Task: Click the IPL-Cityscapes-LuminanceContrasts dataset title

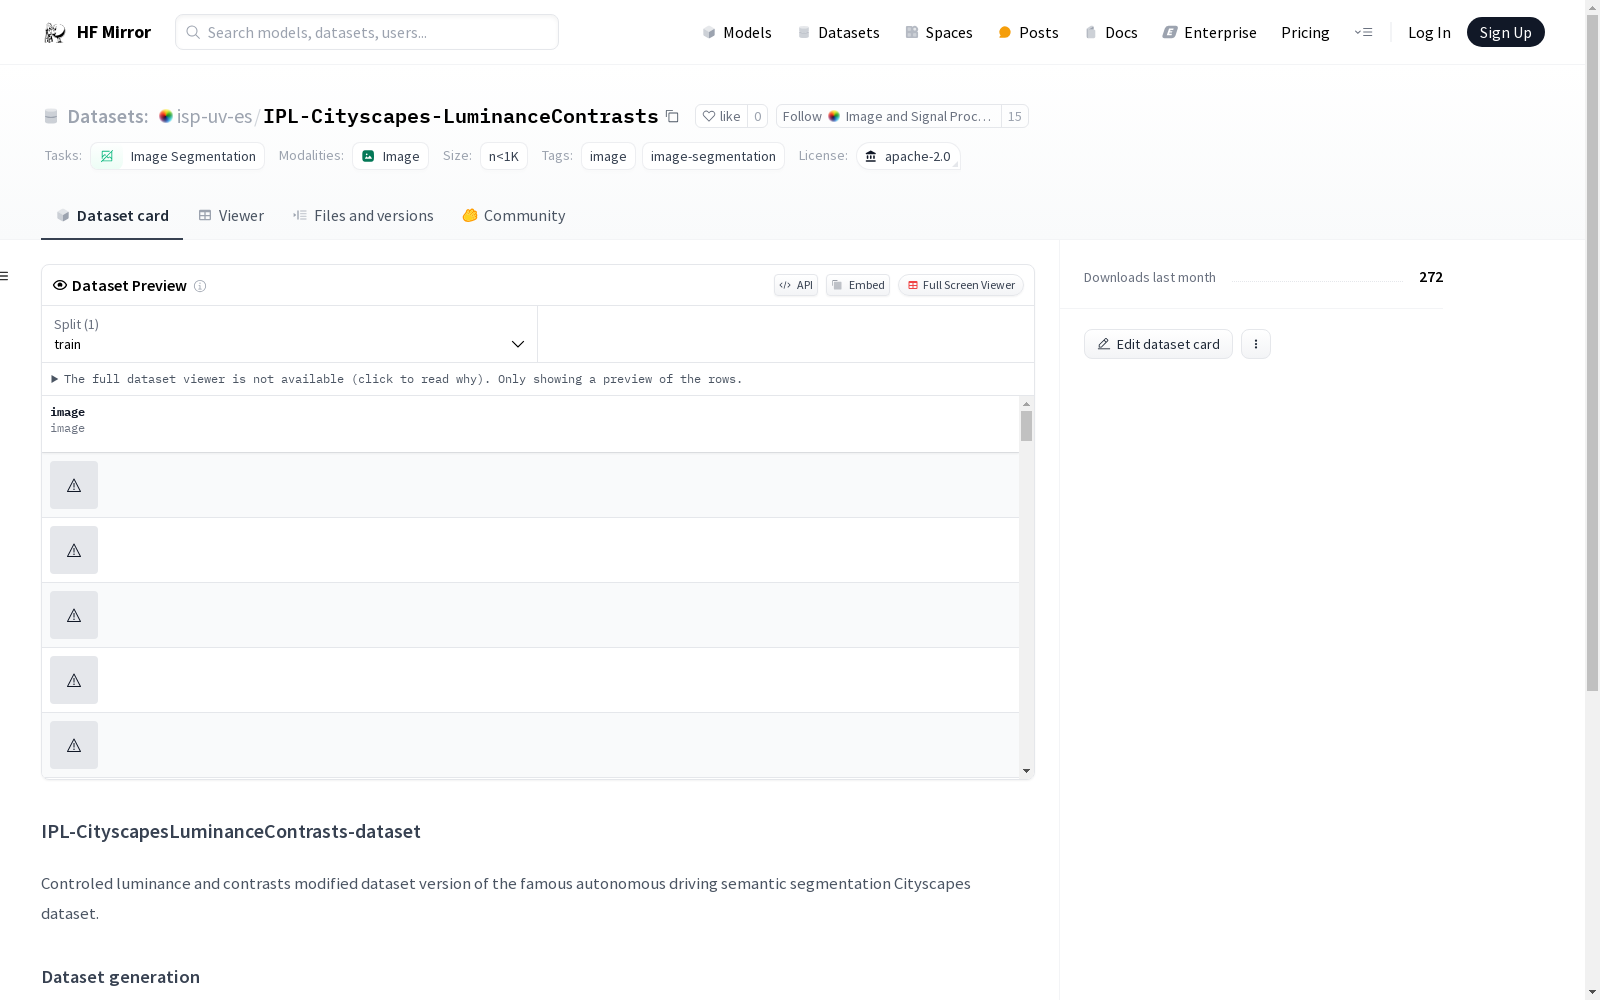Action: 461,116
